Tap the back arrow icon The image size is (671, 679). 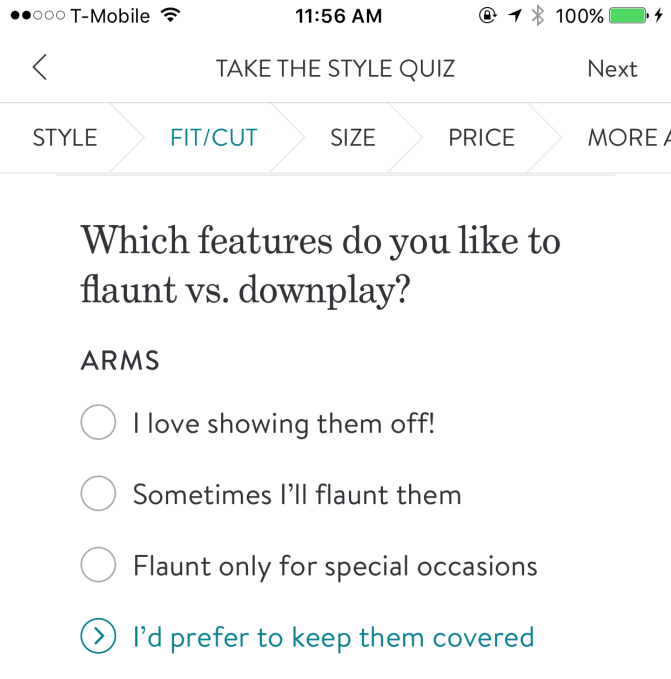39,68
